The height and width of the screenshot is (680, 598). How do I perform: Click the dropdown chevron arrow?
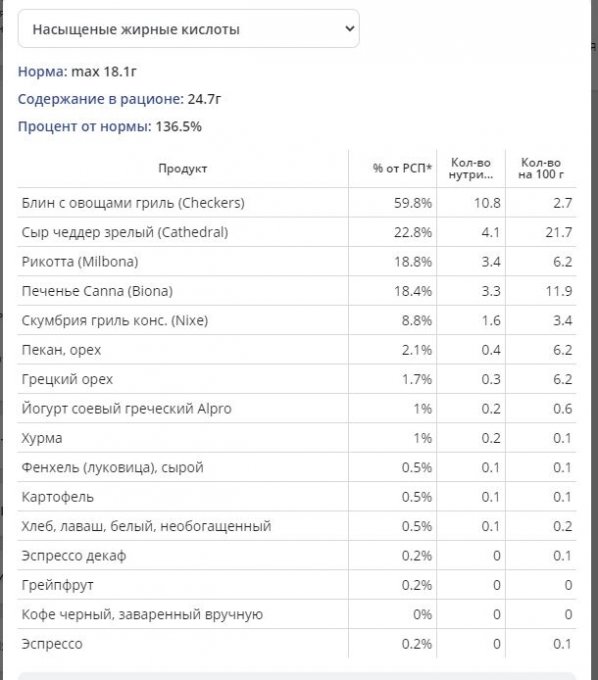[x=350, y=29]
